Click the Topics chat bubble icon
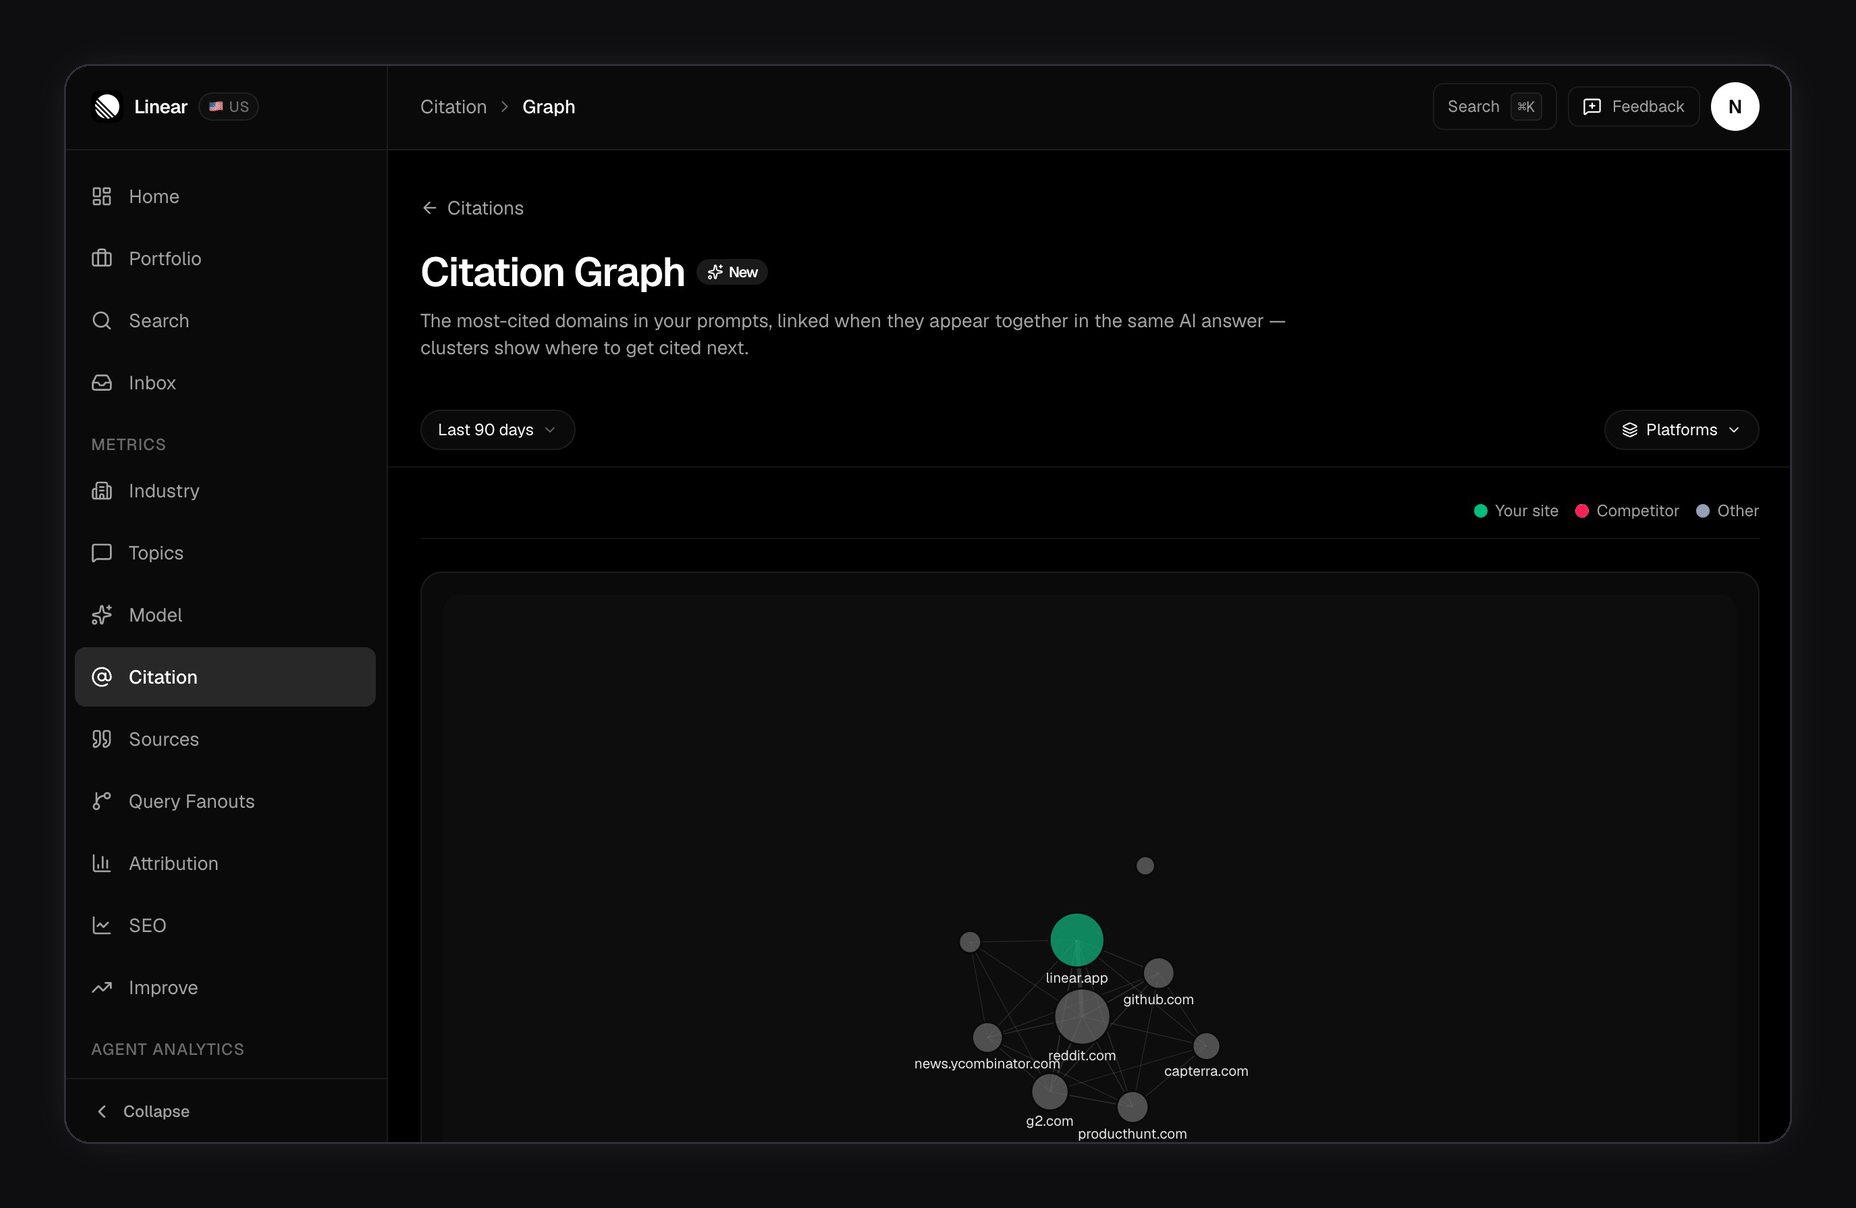This screenshot has height=1208, width=1856. [x=102, y=553]
